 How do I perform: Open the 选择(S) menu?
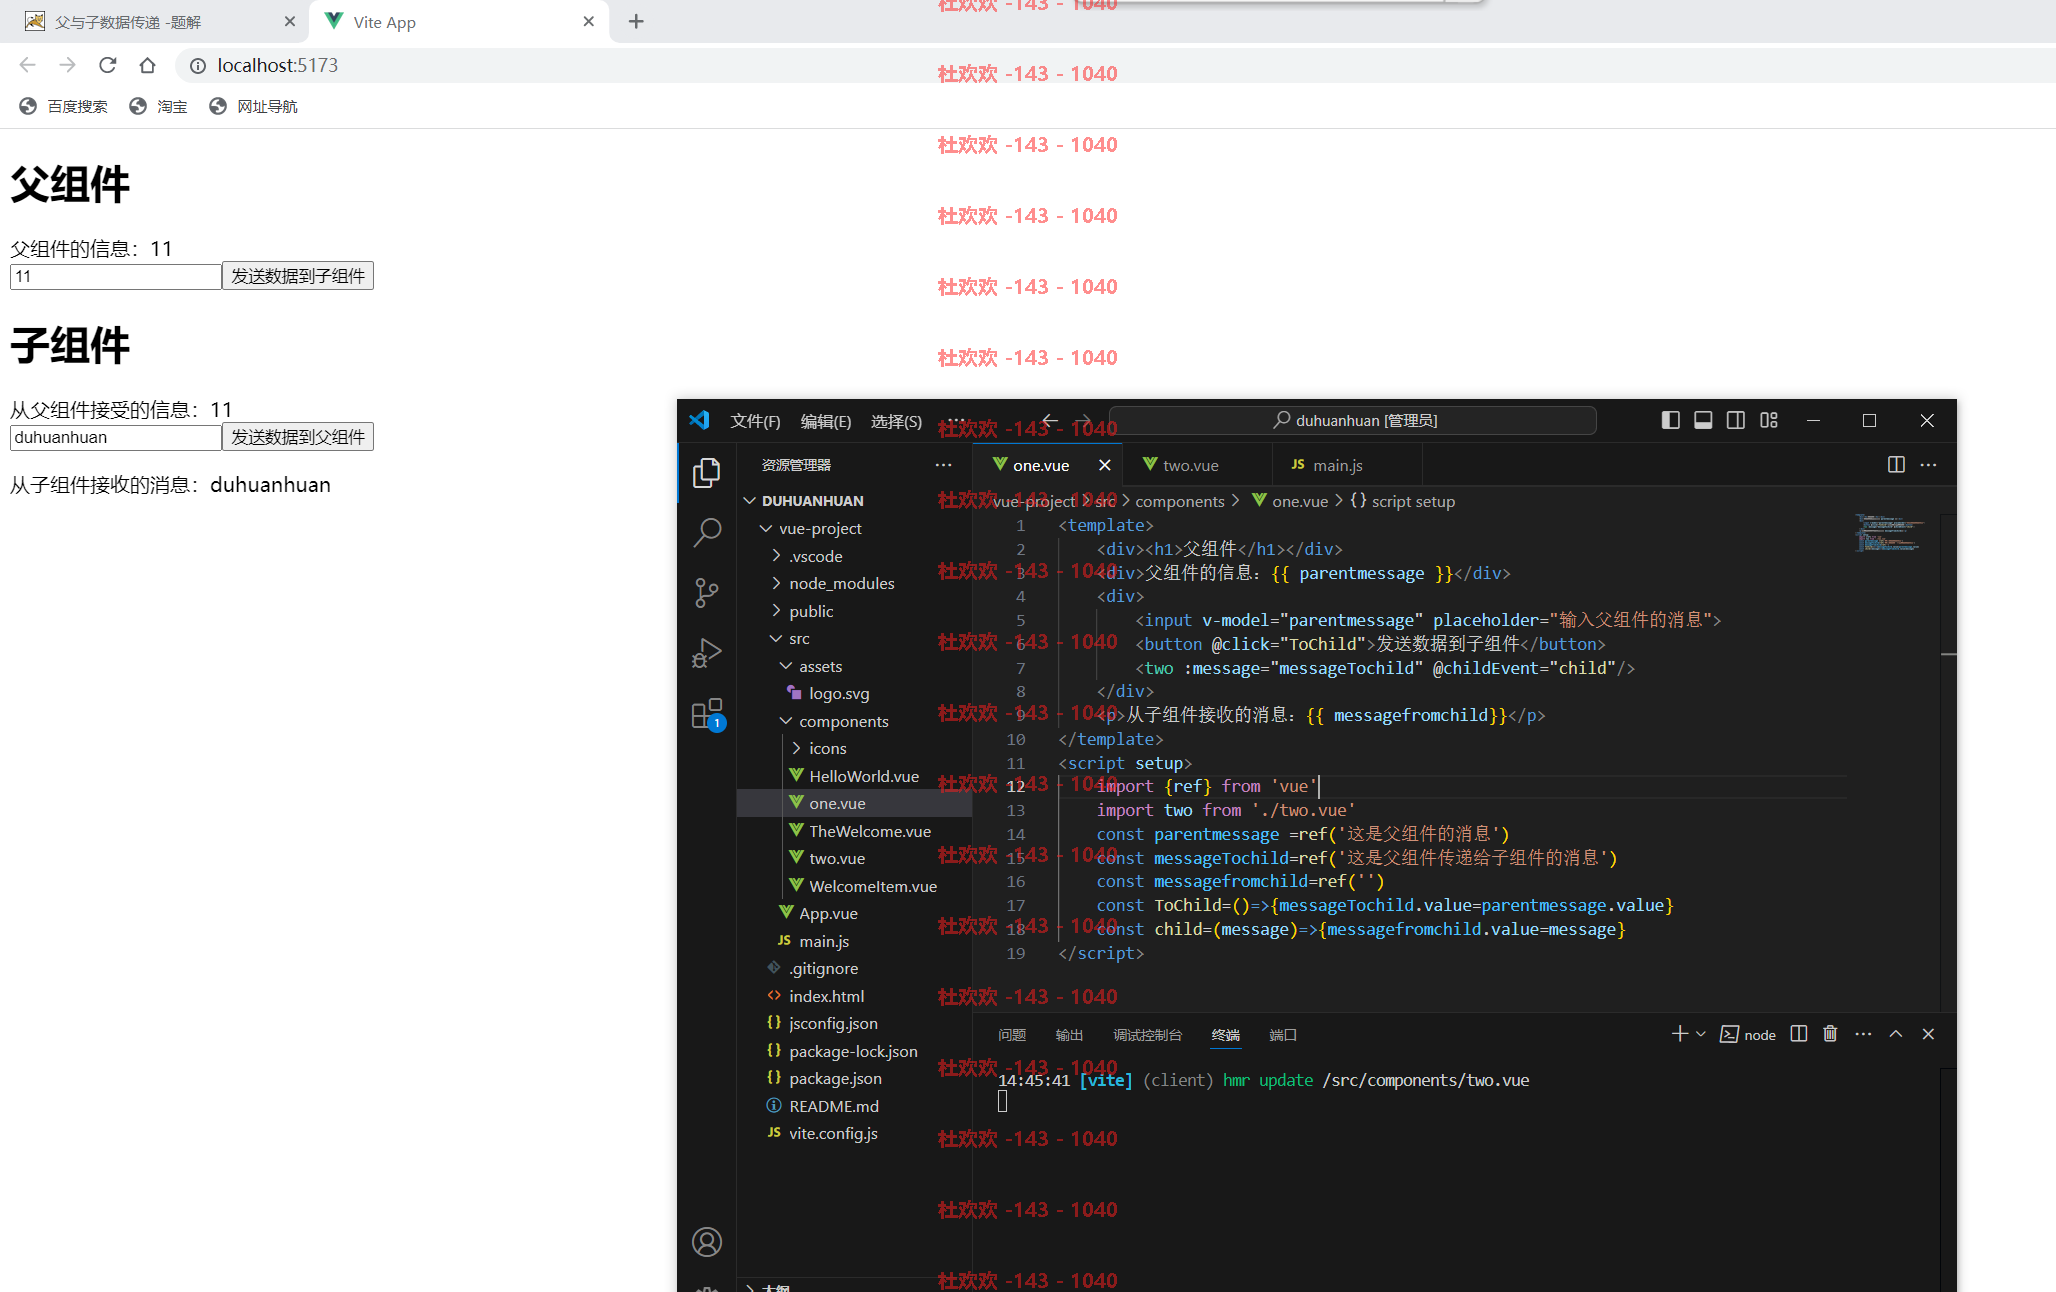coord(896,421)
